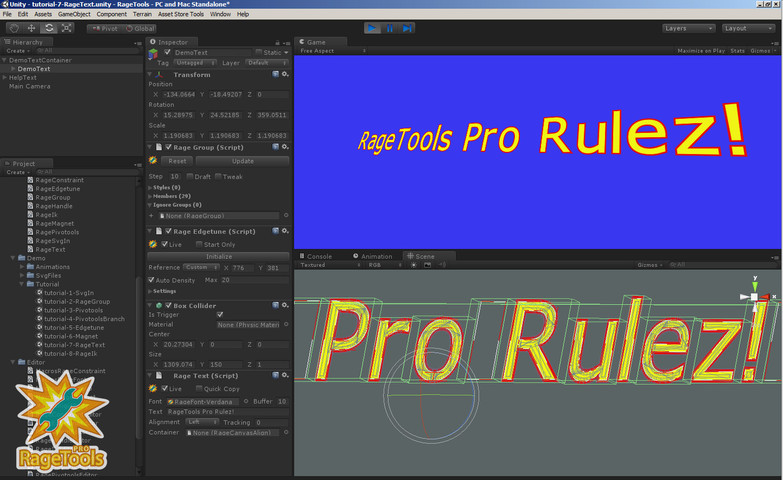
Task: Collapse the Tutorial folder in Project
Action: [x=21, y=284]
